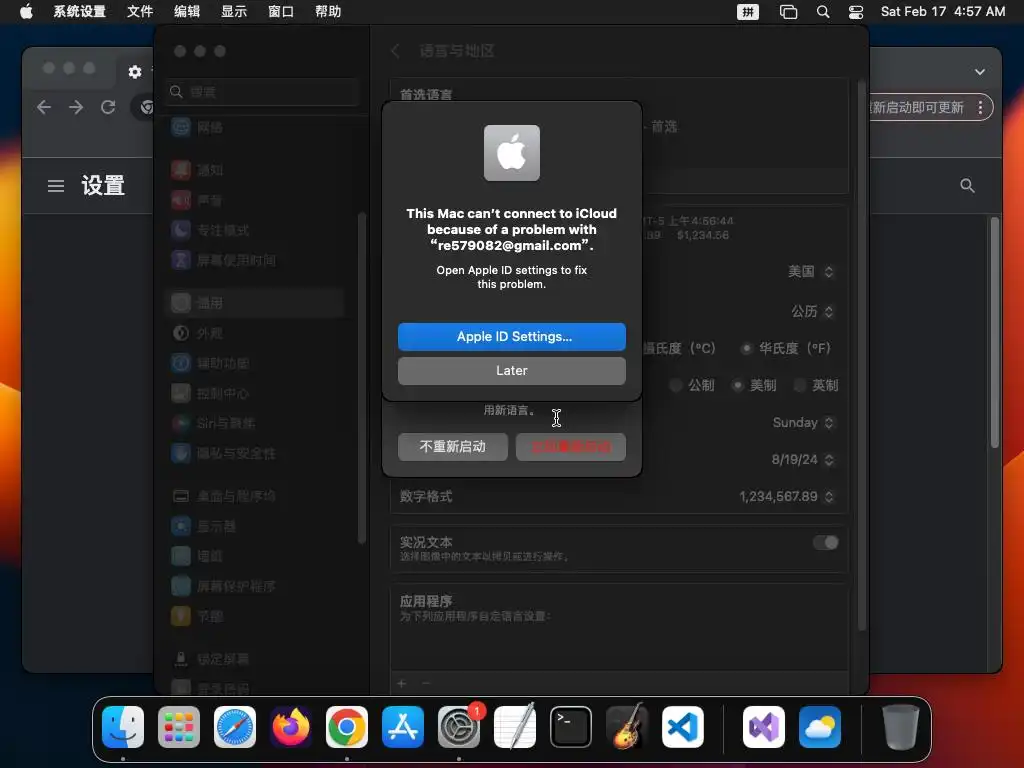Launch Safari from the Dock
The height and width of the screenshot is (768, 1024).
[235, 727]
